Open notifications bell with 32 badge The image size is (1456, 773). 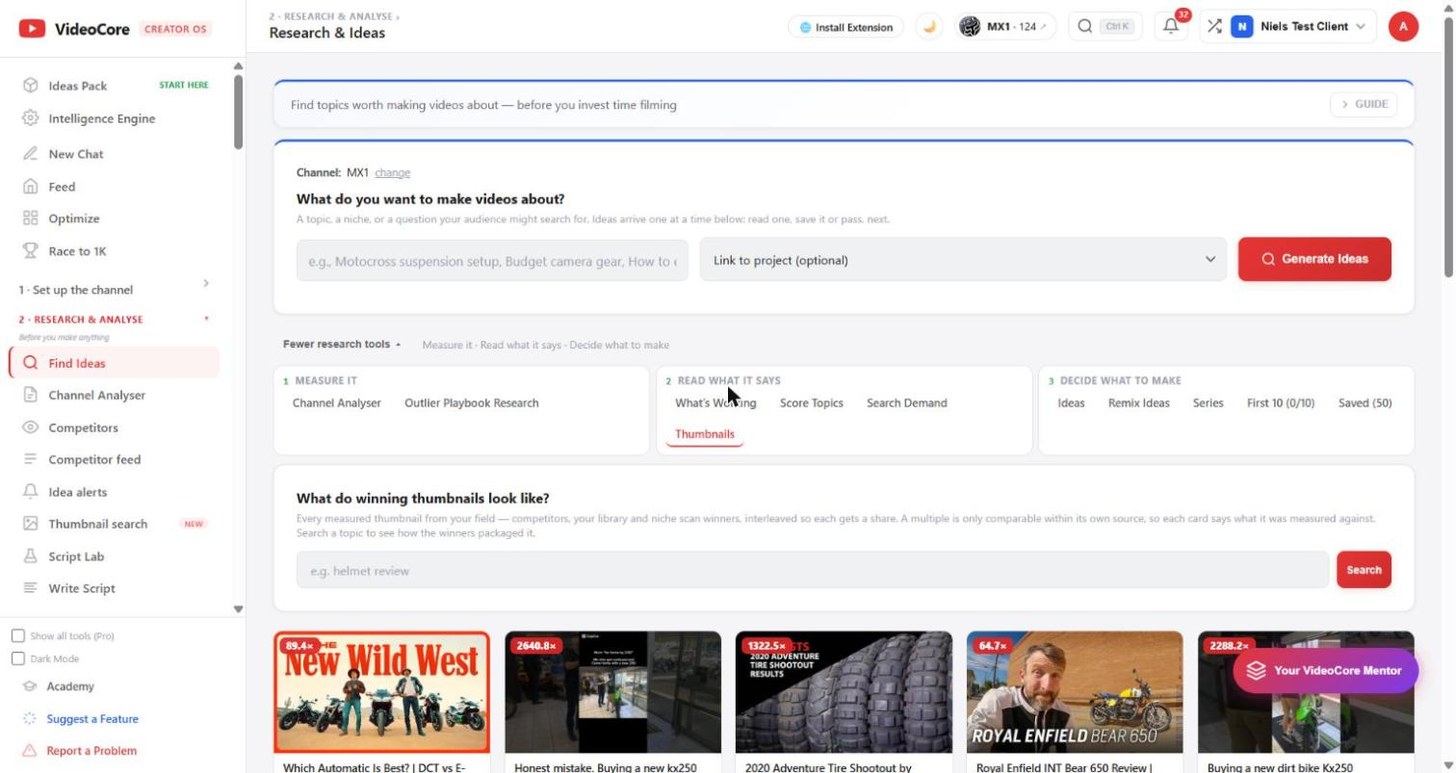point(1171,27)
